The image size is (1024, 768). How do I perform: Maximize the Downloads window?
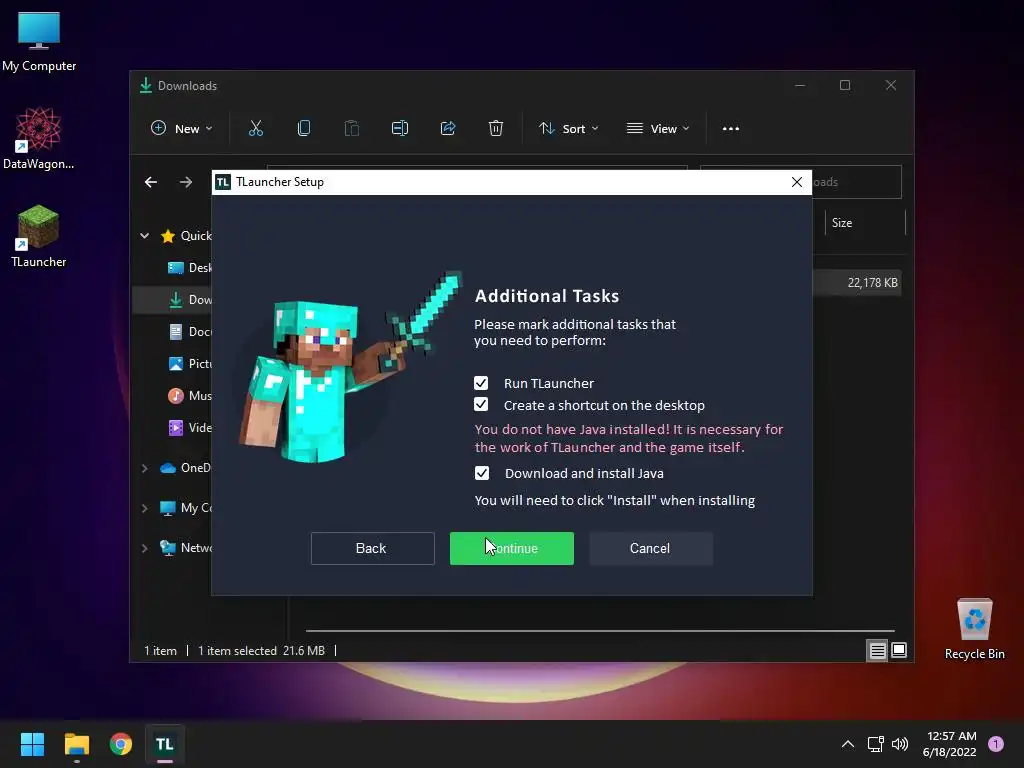pyautogui.click(x=845, y=86)
